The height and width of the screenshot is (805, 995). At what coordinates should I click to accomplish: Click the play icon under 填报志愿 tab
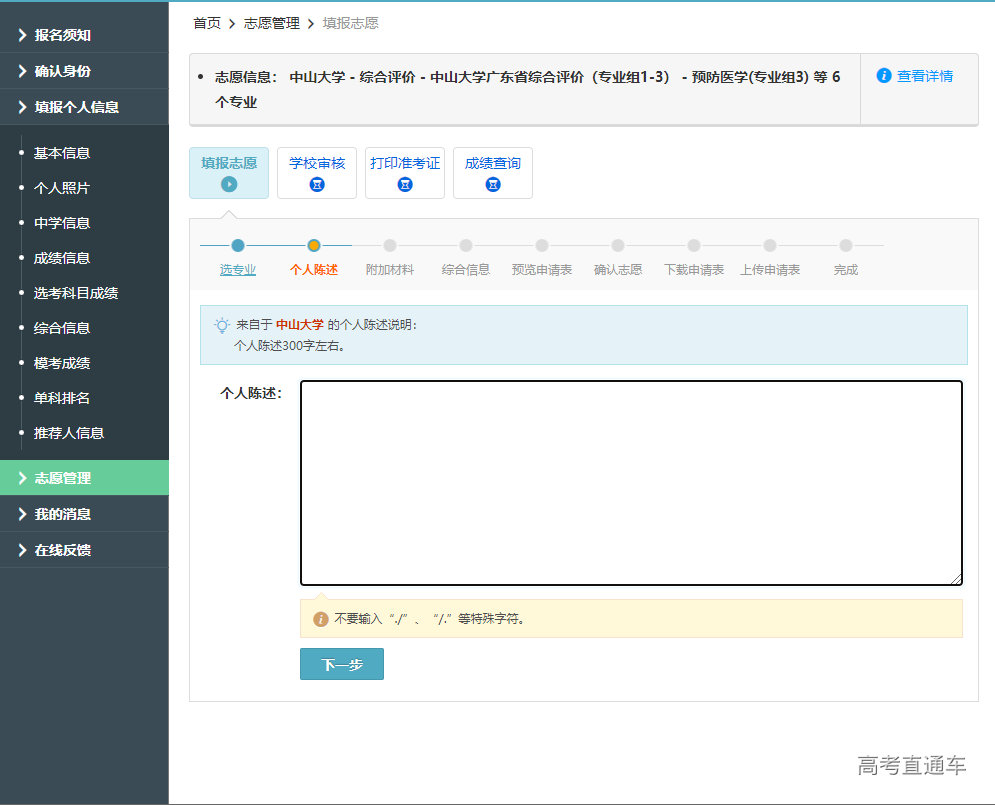(x=229, y=184)
